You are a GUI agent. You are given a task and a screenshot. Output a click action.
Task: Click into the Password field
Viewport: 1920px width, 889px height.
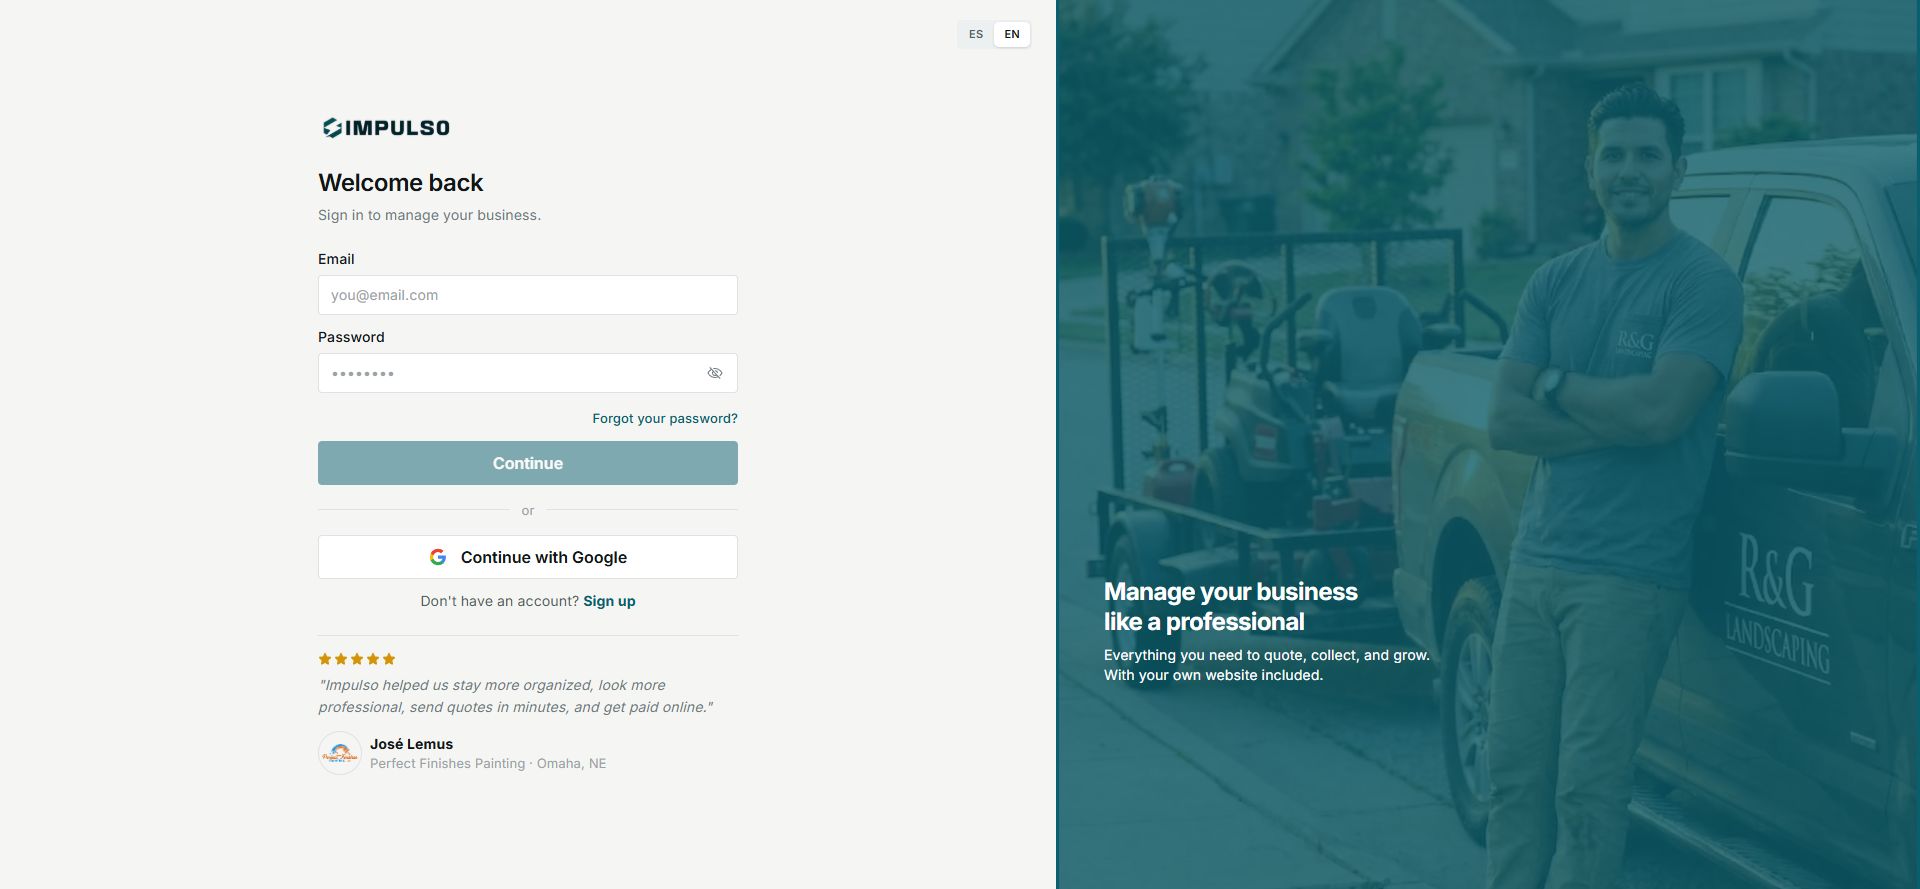click(x=528, y=373)
